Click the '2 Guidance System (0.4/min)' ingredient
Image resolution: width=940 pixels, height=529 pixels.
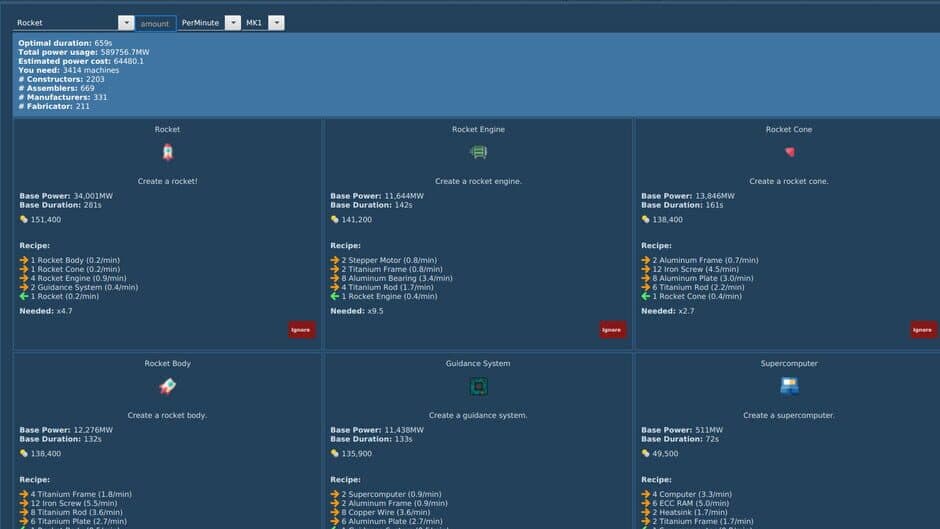point(84,287)
